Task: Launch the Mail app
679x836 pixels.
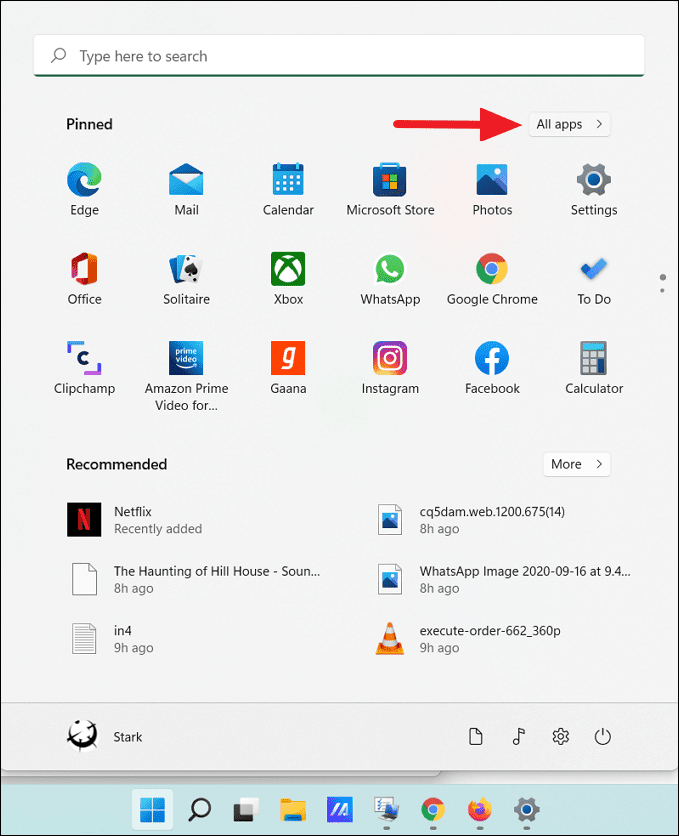Action: (186, 189)
